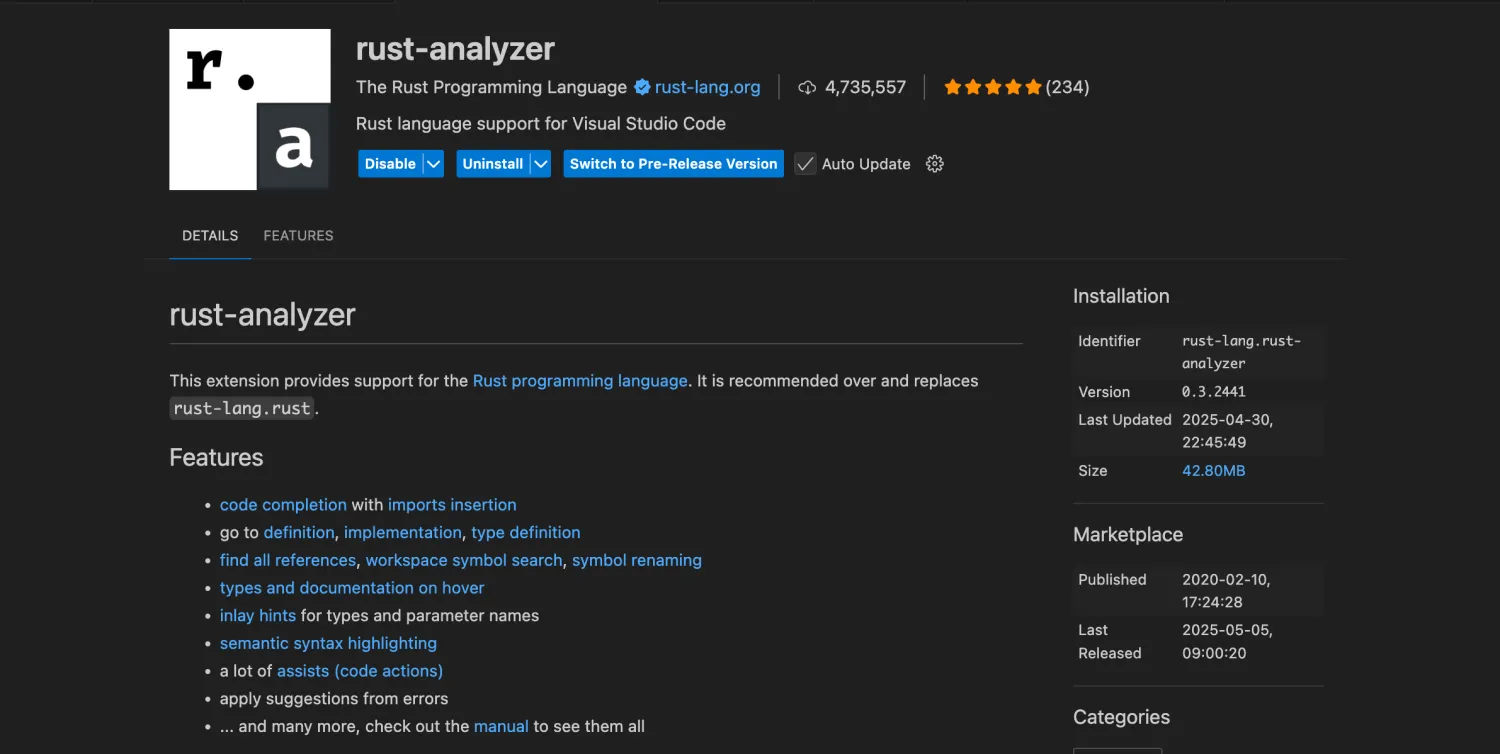This screenshot has height=754, width=1500.
Task: Click the five-star rating icons
Action: [993, 87]
